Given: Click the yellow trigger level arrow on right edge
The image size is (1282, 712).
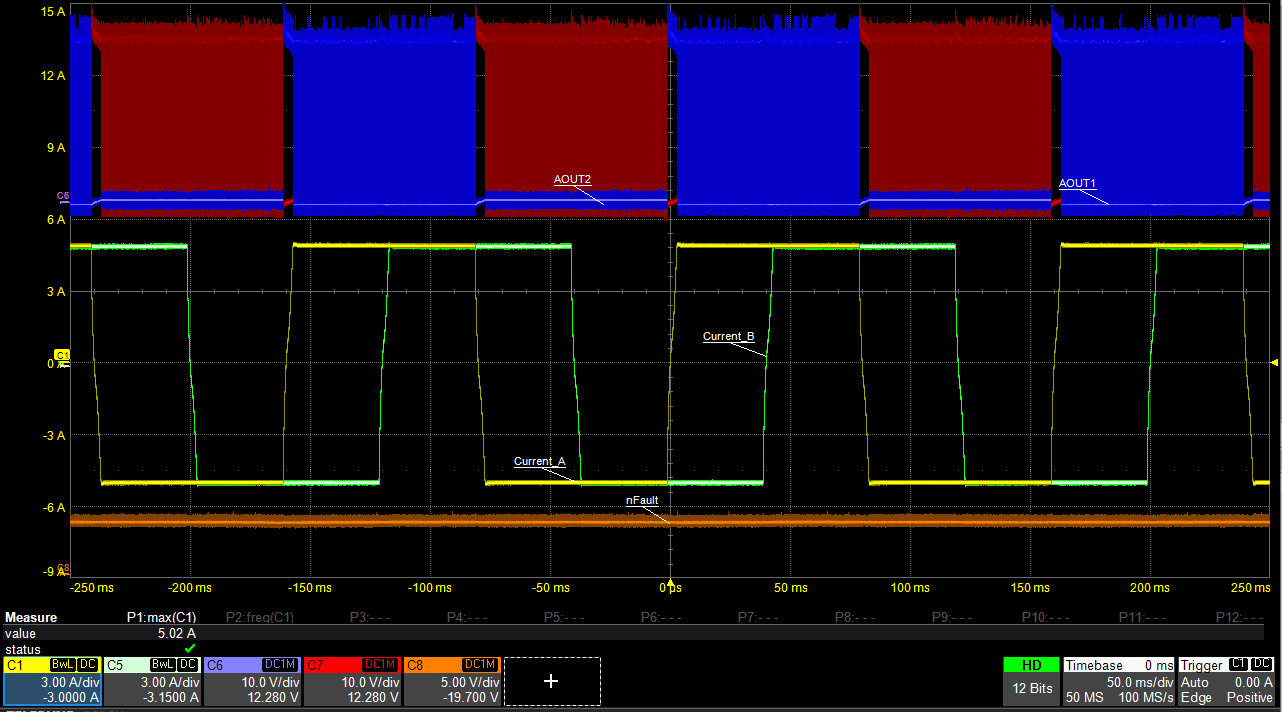Looking at the screenshot, I should [1275, 364].
